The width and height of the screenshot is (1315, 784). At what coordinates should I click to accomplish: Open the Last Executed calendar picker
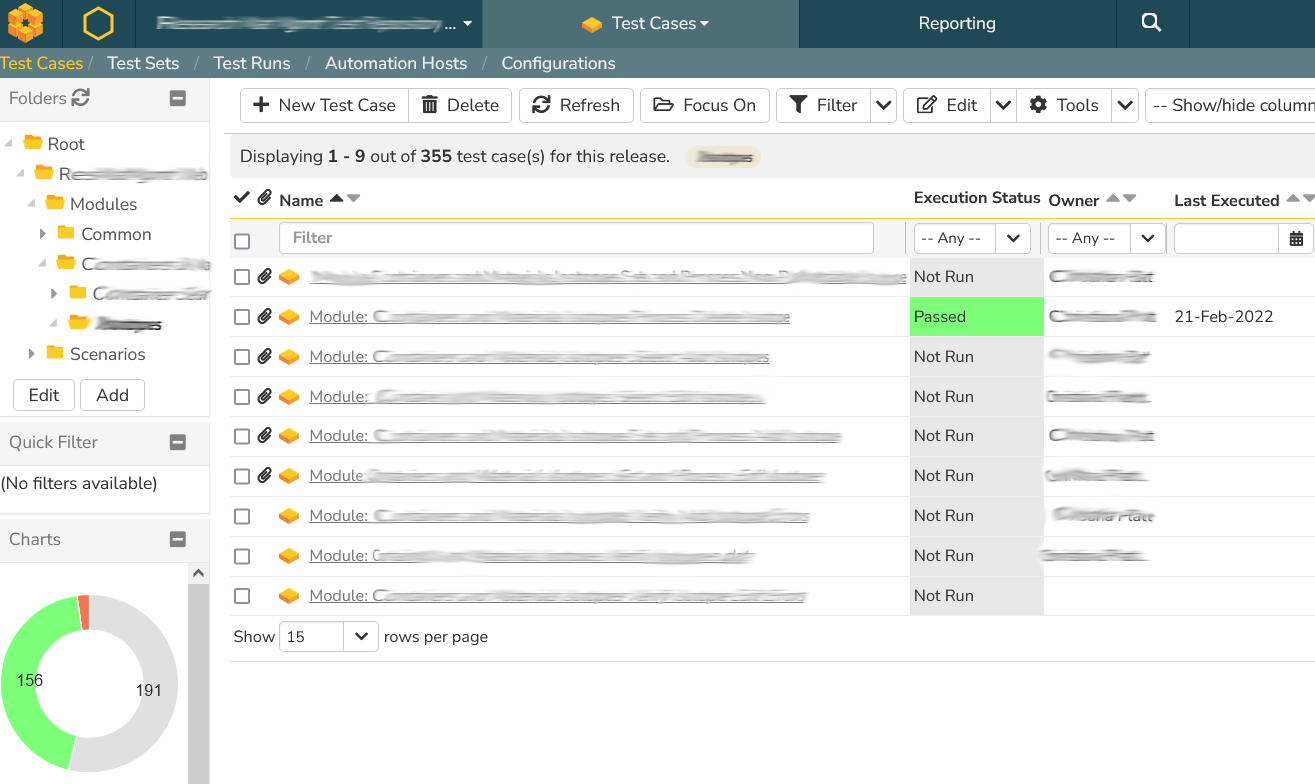point(1296,238)
